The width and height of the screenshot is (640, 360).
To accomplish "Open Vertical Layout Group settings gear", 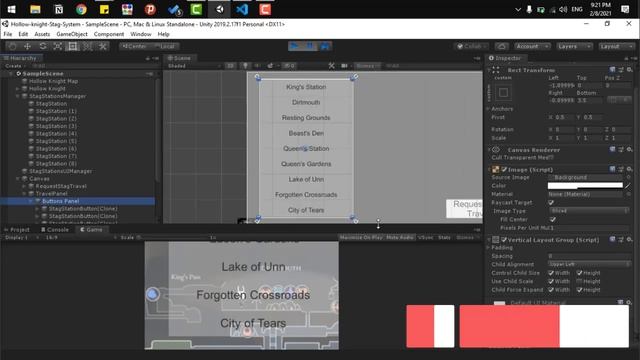I will coord(630,240).
